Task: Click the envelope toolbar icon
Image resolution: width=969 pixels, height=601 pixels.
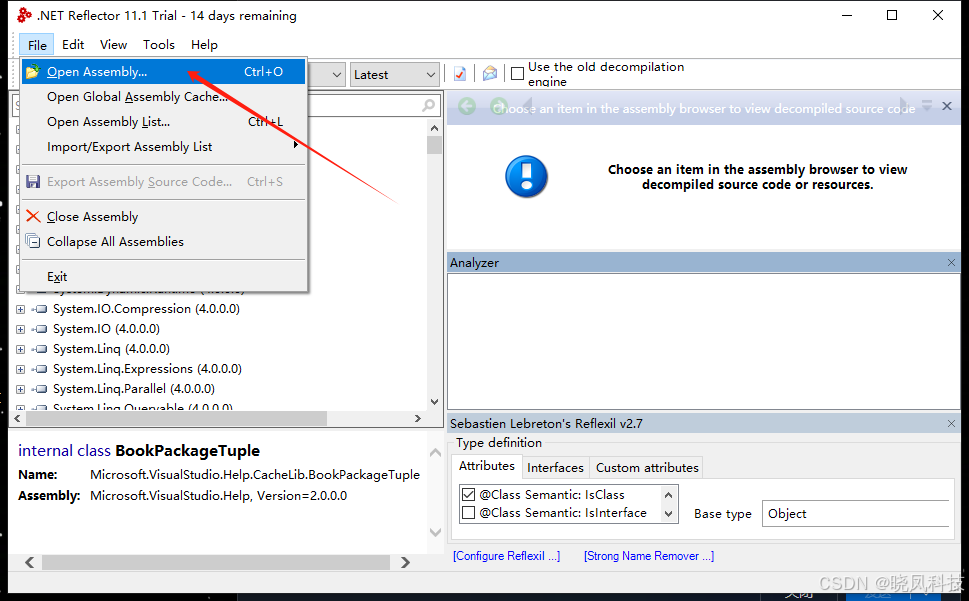Action: point(489,74)
